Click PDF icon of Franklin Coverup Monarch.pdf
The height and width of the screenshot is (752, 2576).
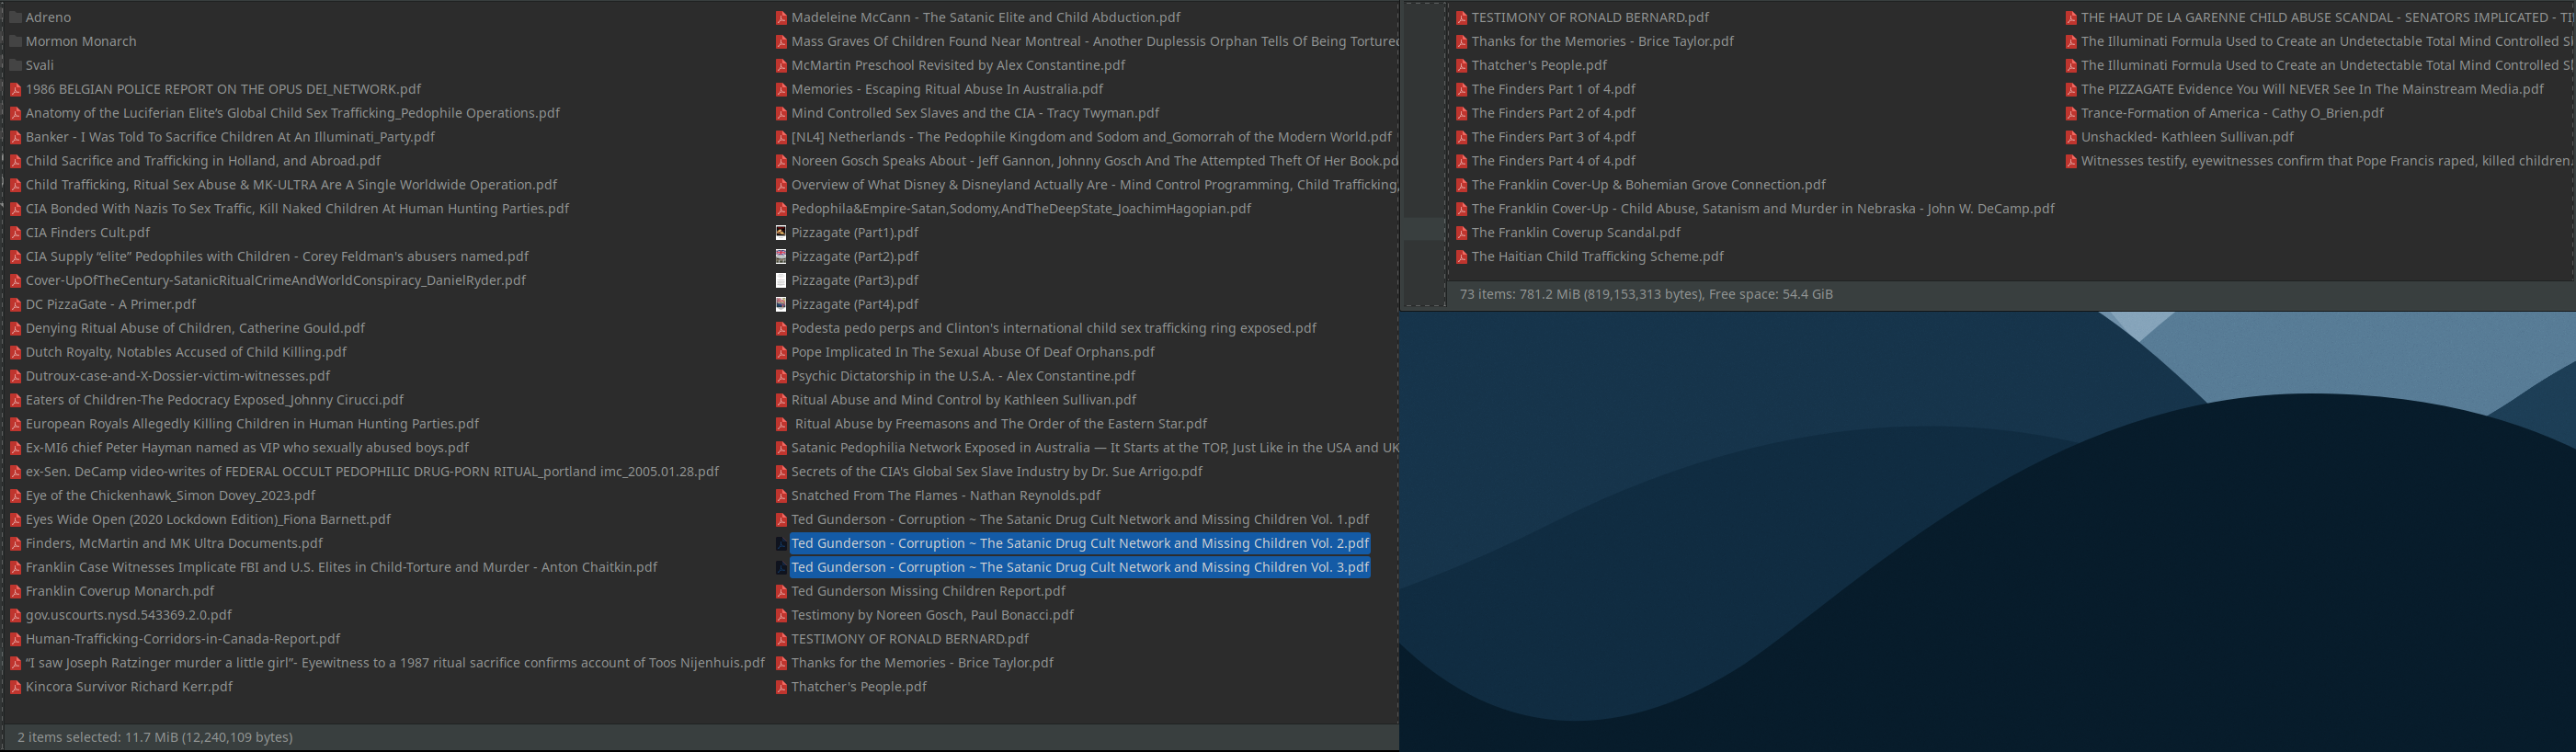click(x=15, y=592)
